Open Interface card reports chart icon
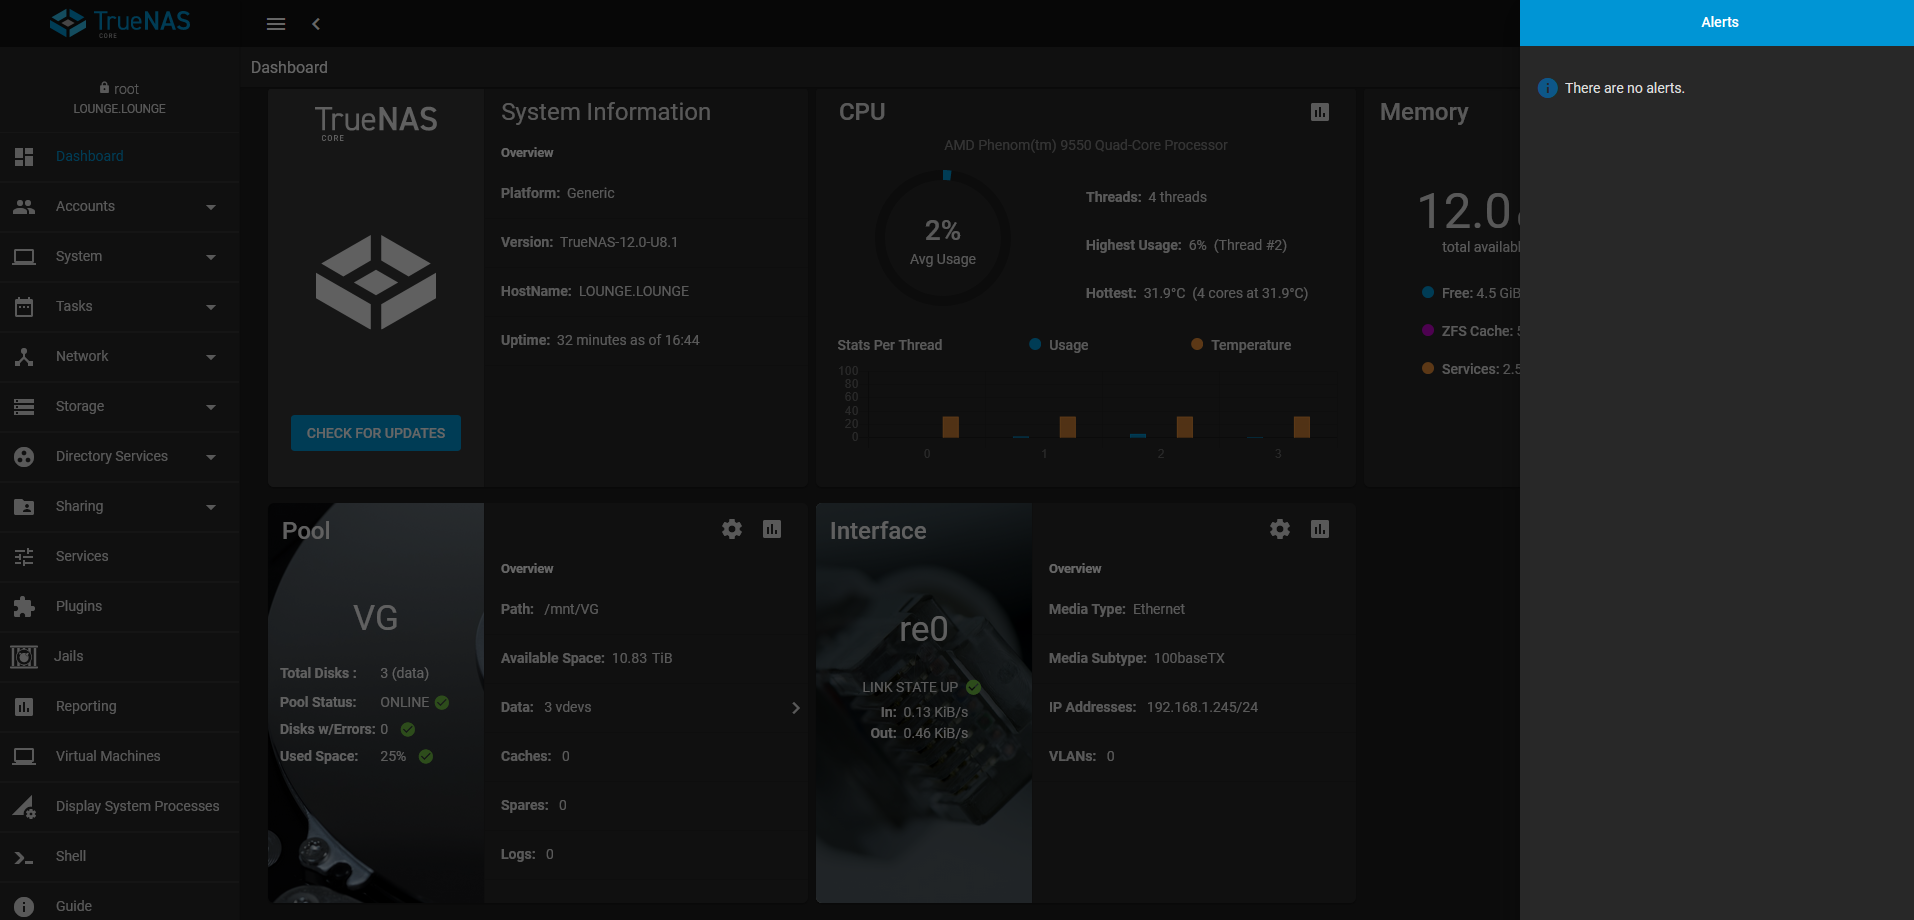The height and width of the screenshot is (920, 1914). coord(1320,529)
